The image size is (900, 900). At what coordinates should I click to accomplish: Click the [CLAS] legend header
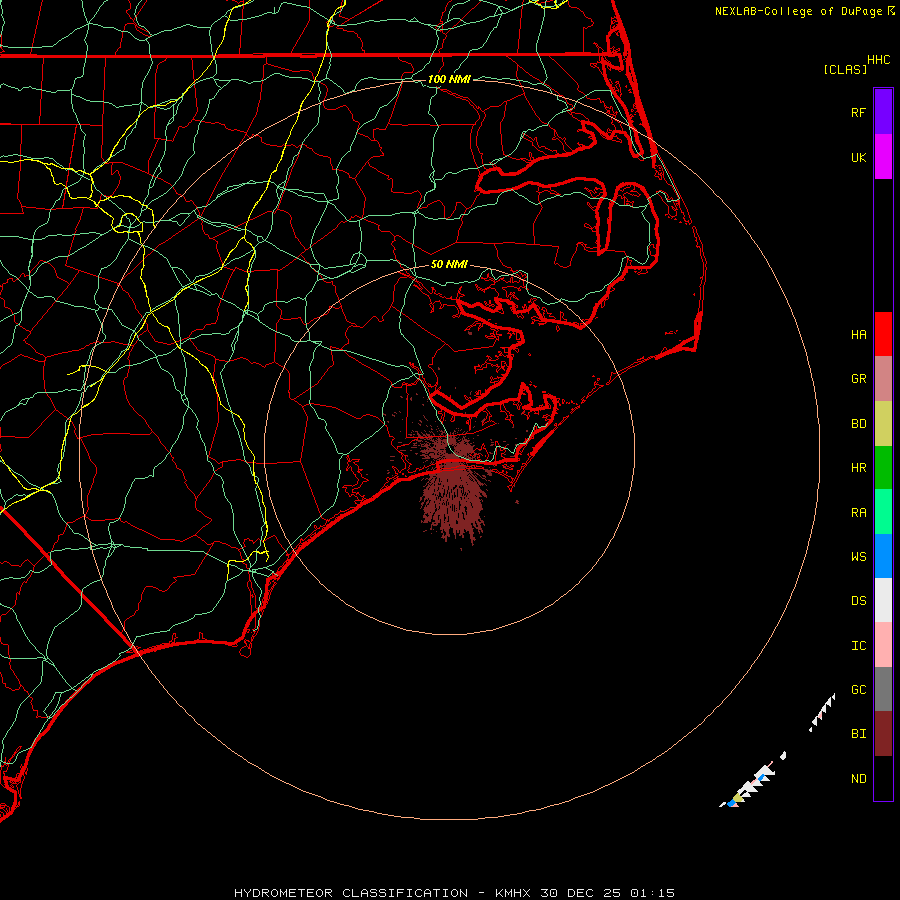[x=844, y=69]
